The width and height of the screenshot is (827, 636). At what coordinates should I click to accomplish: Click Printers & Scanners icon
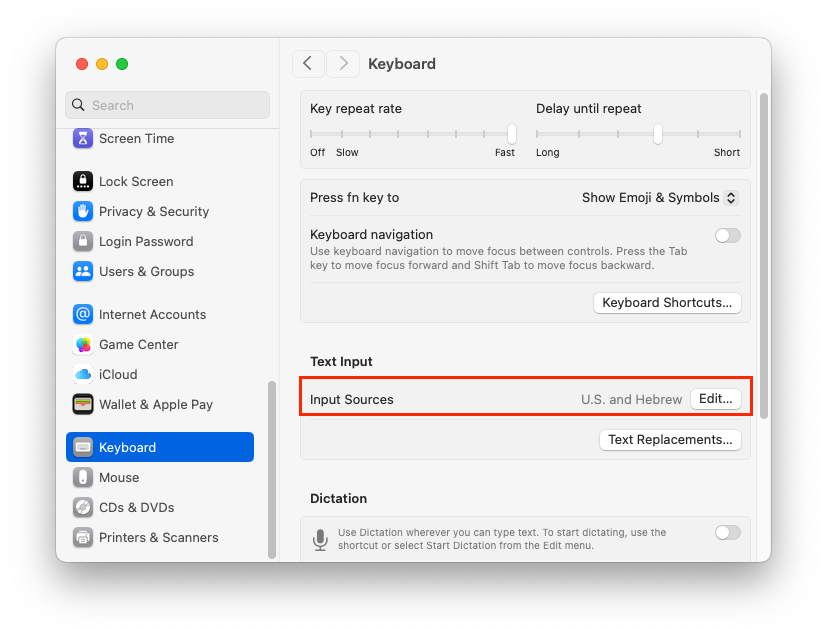click(x=83, y=537)
